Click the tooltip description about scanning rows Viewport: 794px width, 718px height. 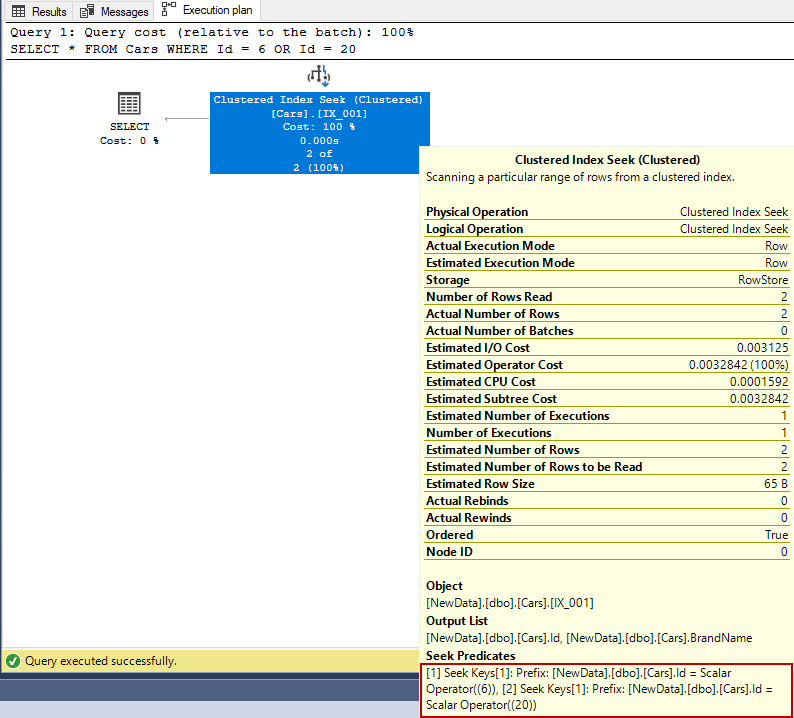580,177
